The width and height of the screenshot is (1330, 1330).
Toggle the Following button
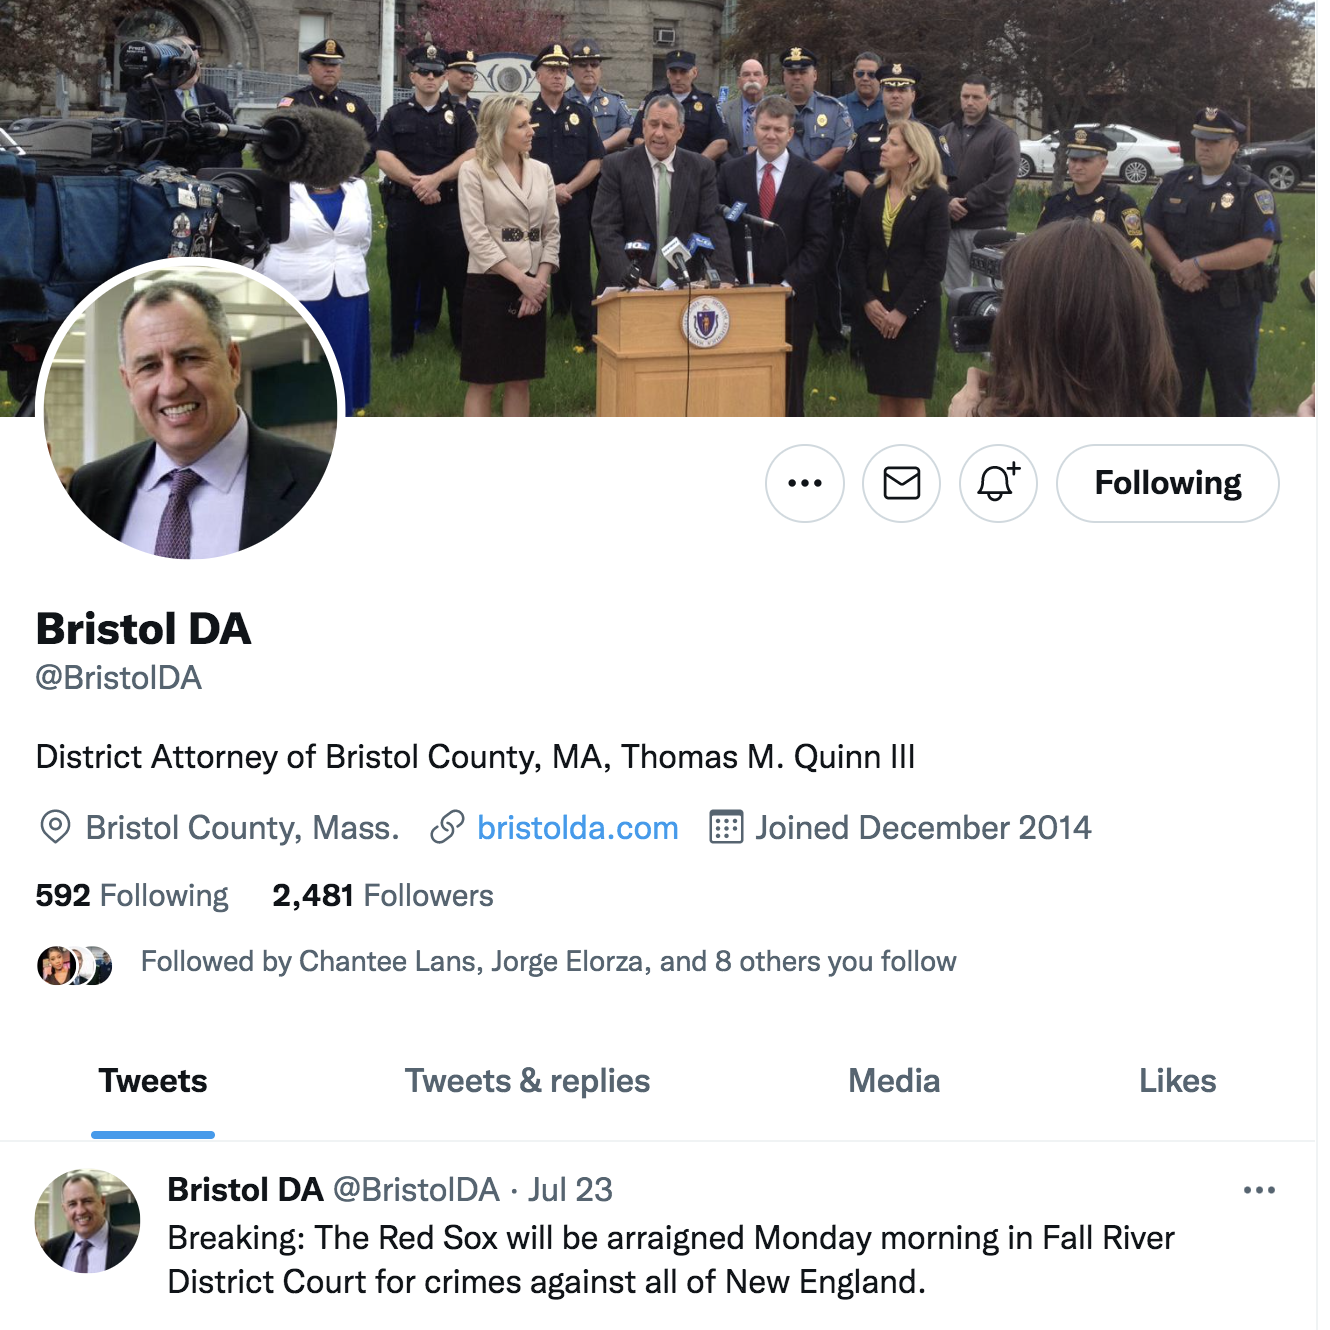[1168, 483]
